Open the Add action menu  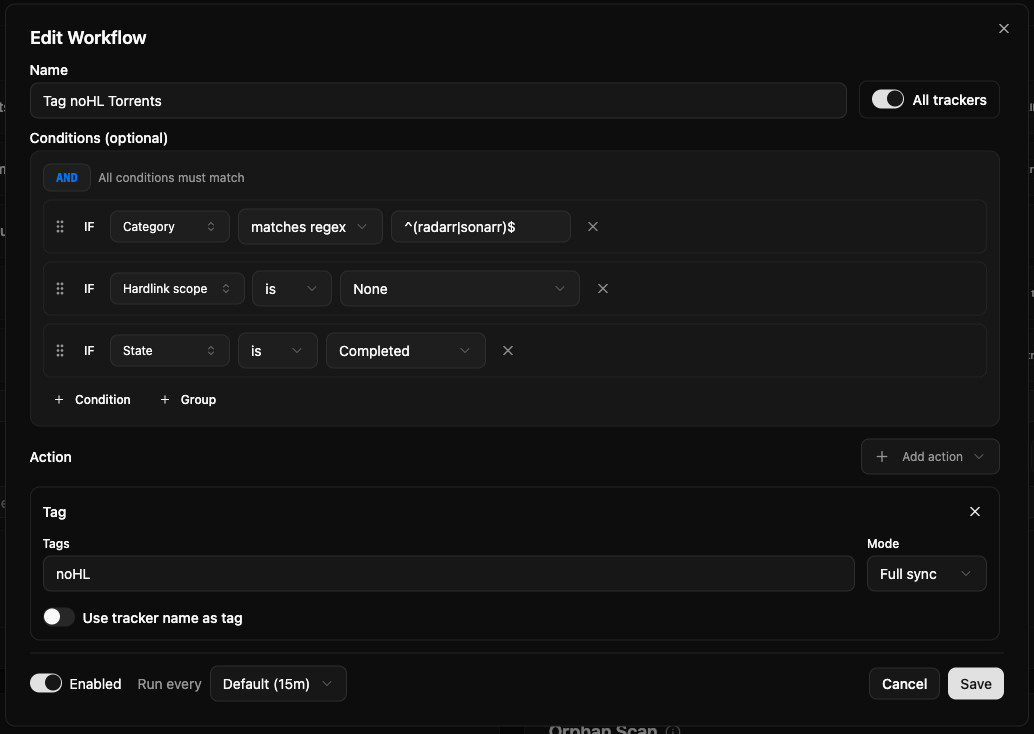930,457
